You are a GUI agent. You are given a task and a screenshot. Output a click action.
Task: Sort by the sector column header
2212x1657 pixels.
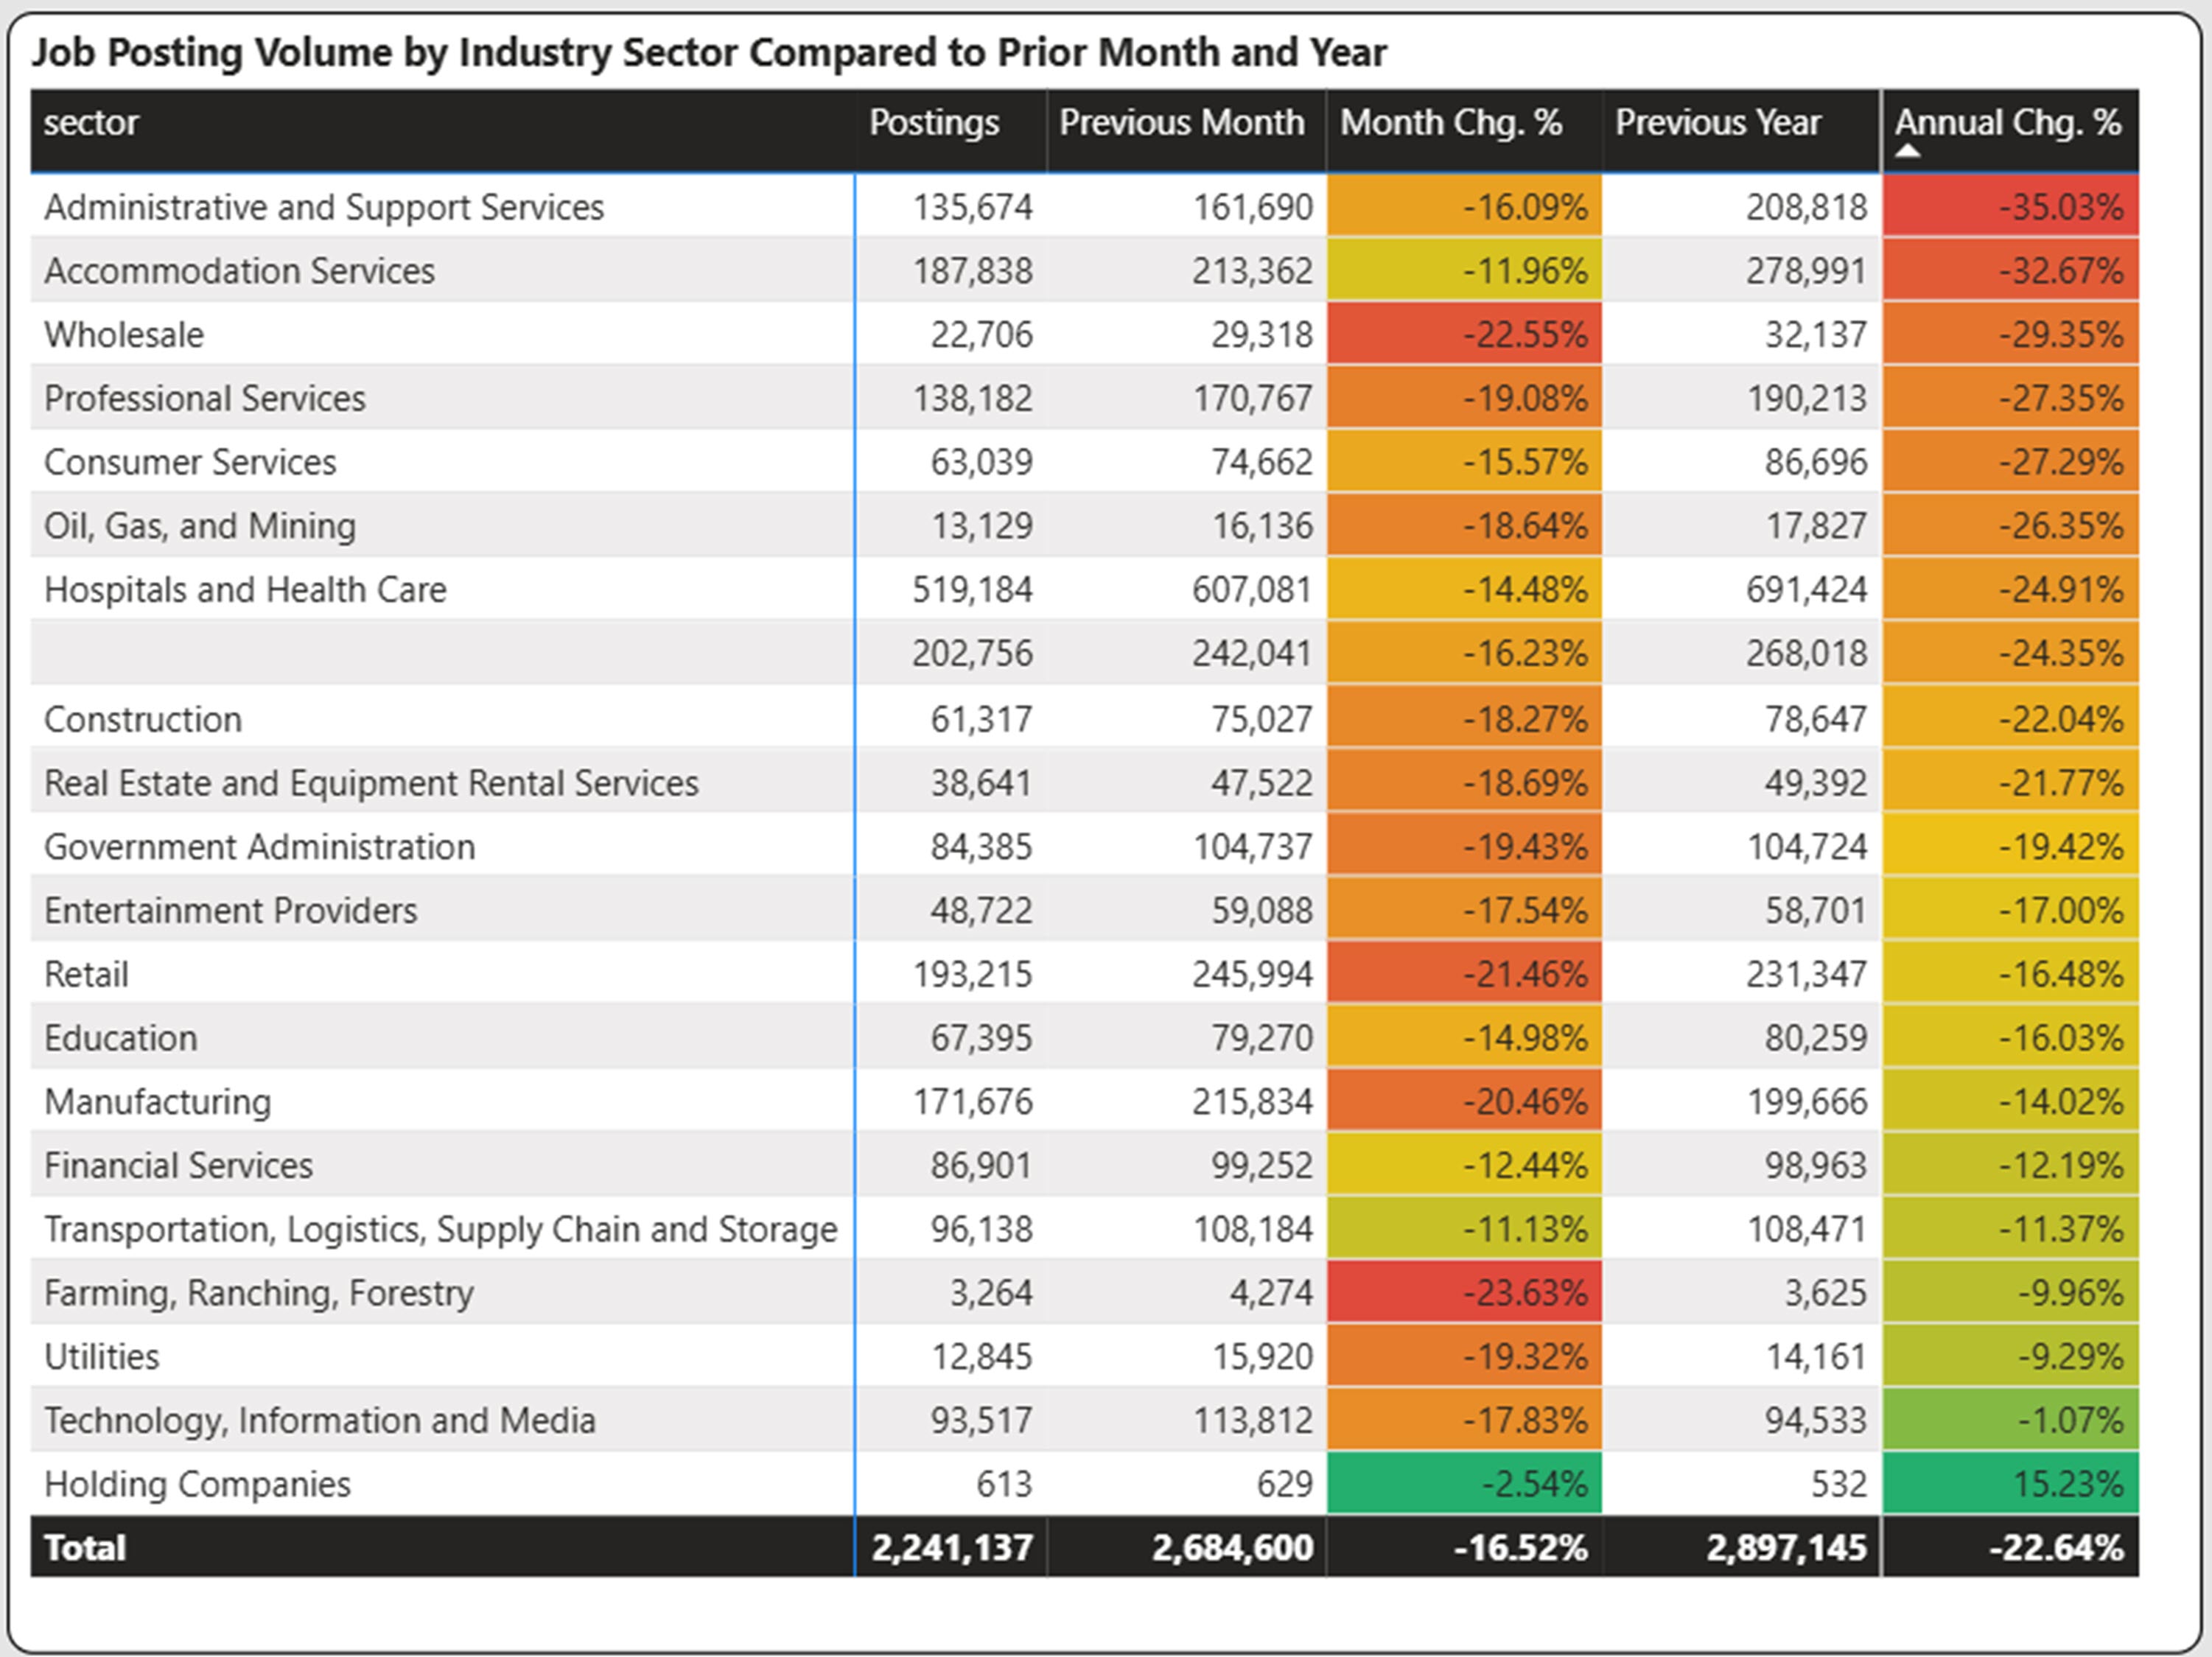[92, 123]
